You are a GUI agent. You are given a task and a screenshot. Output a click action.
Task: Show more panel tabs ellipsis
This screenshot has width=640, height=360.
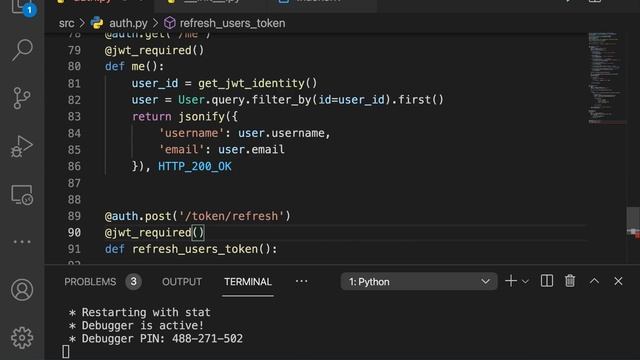tap(301, 282)
